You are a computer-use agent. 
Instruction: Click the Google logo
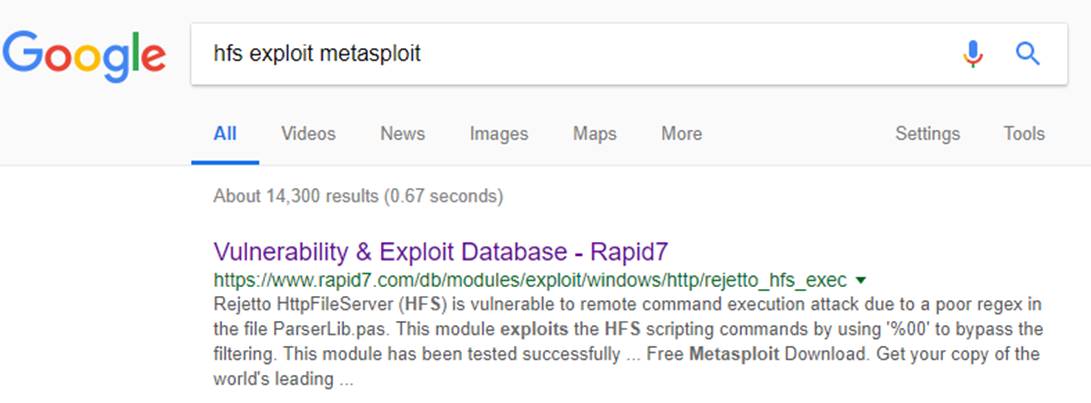(x=84, y=55)
